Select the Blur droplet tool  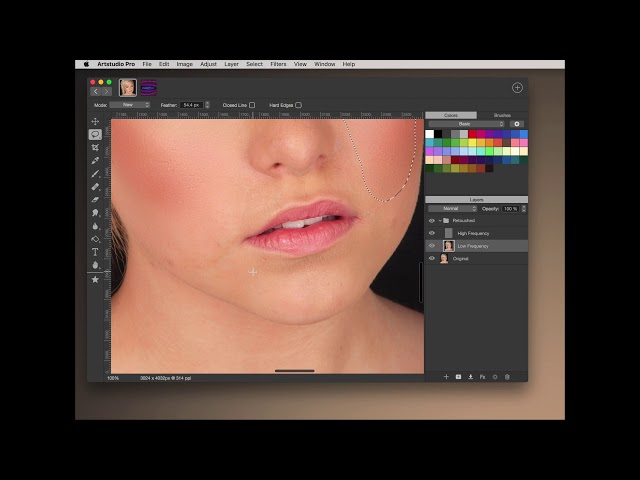tap(95, 226)
